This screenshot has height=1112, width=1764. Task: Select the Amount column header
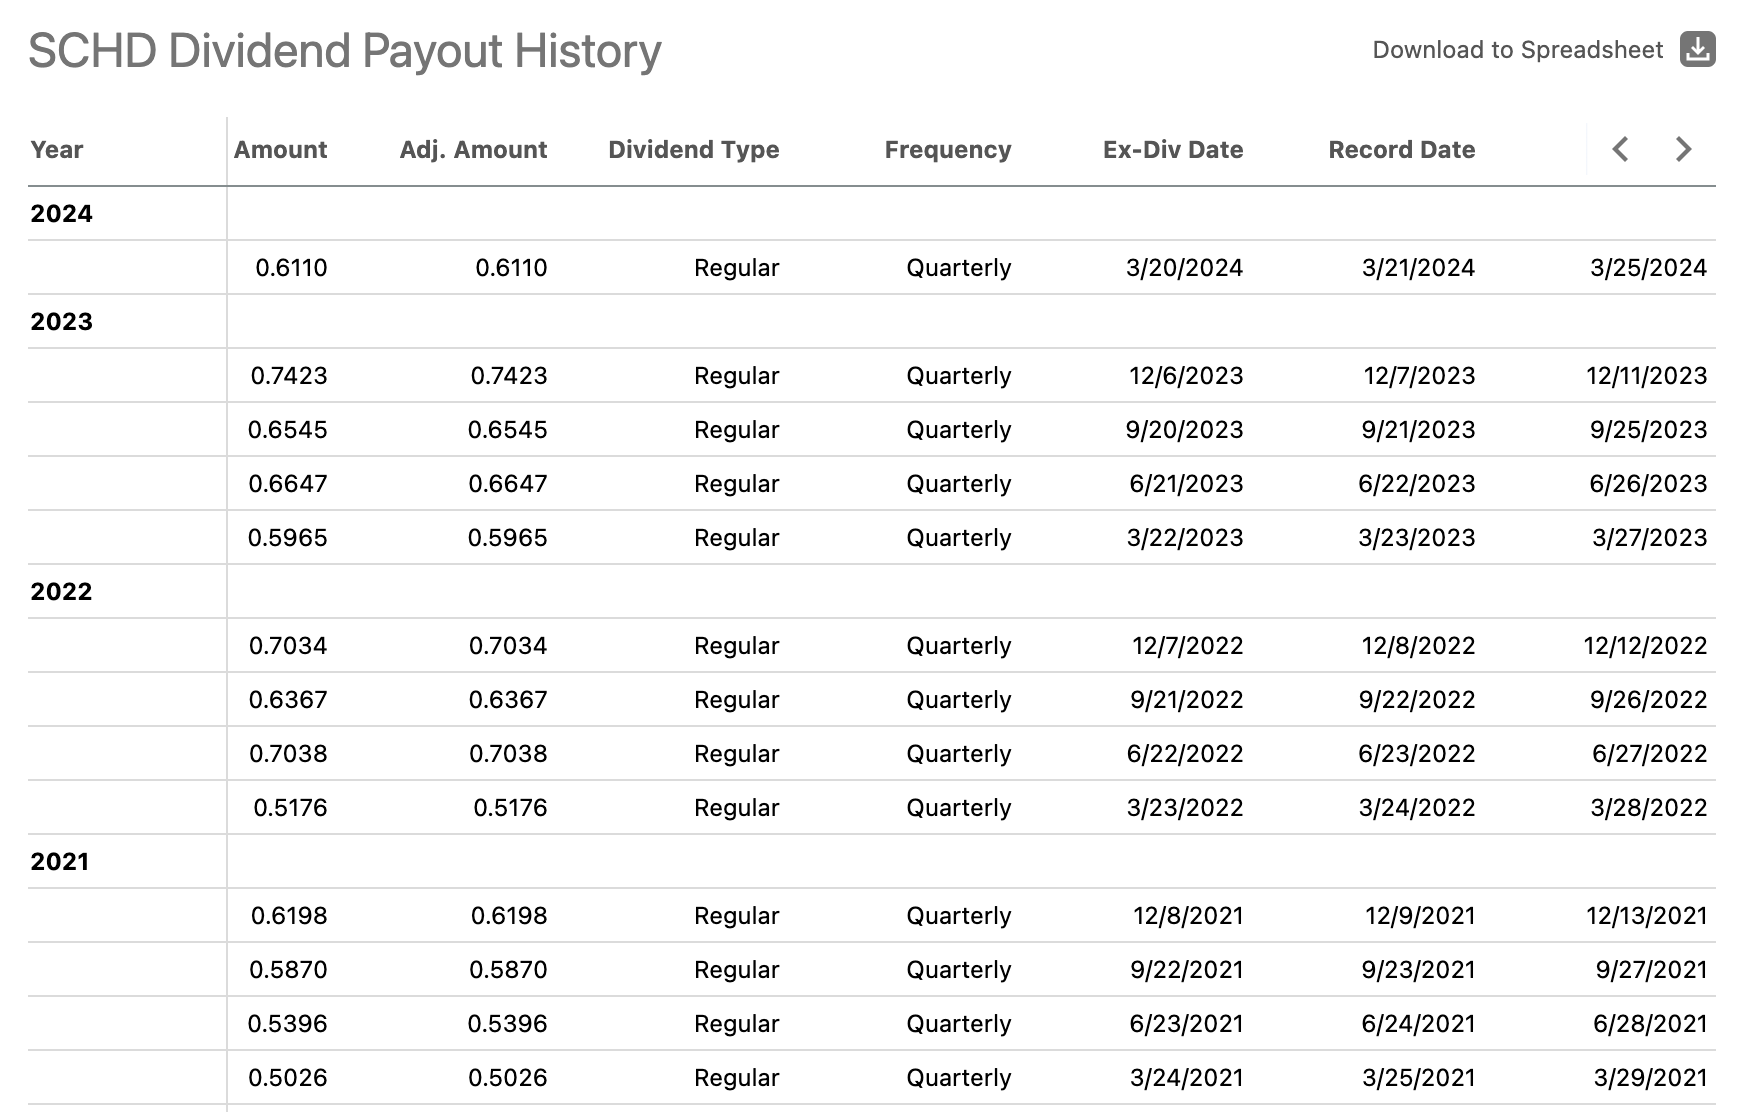click(x=280, y=150)
